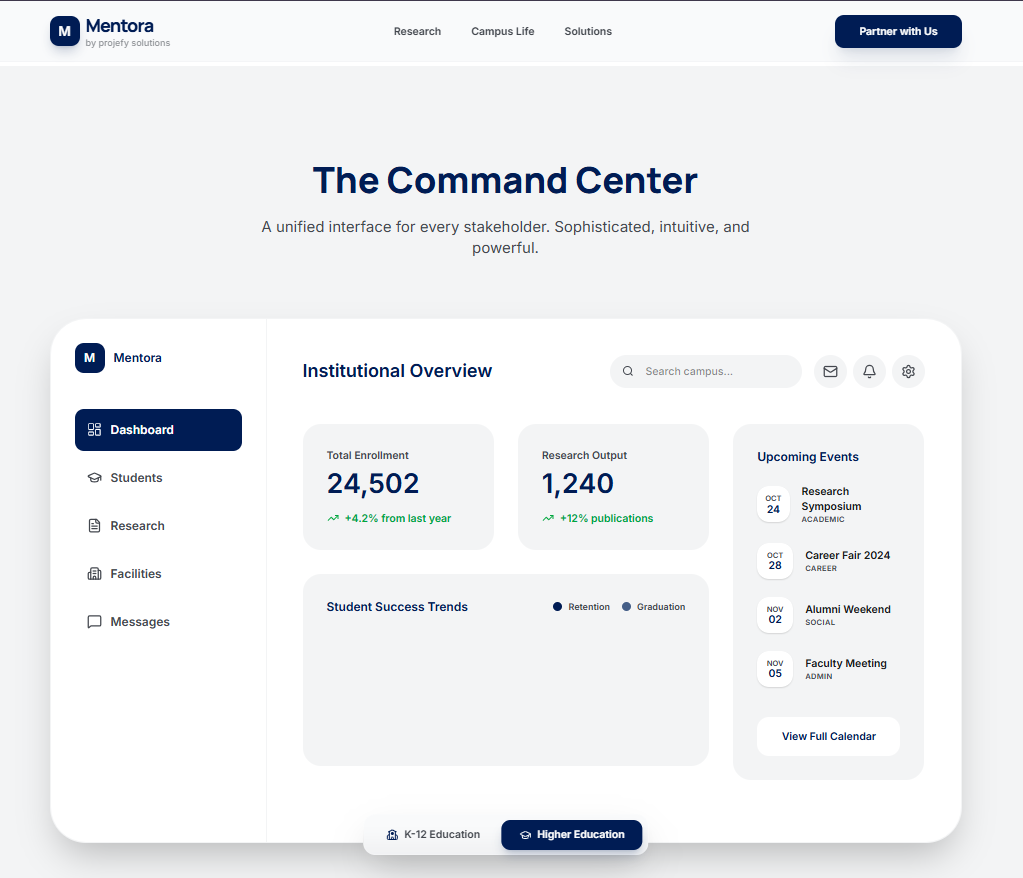Click the Mentora M logo in dashboard sidebar
1023x878 pixels.
tap(90, 358)
